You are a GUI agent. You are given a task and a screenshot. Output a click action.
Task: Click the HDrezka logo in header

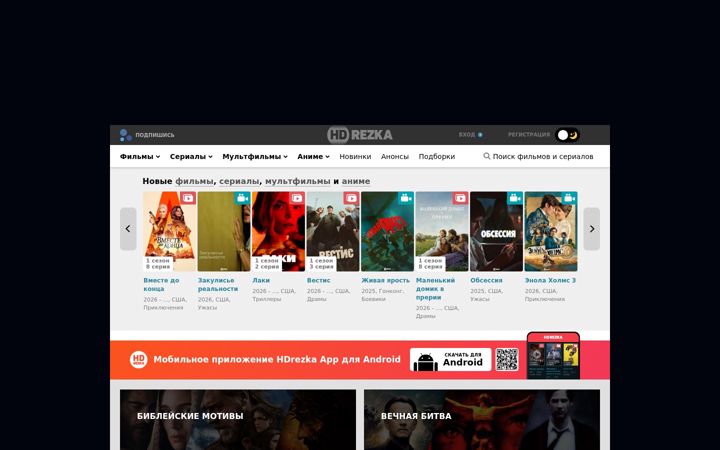[360, 135]
